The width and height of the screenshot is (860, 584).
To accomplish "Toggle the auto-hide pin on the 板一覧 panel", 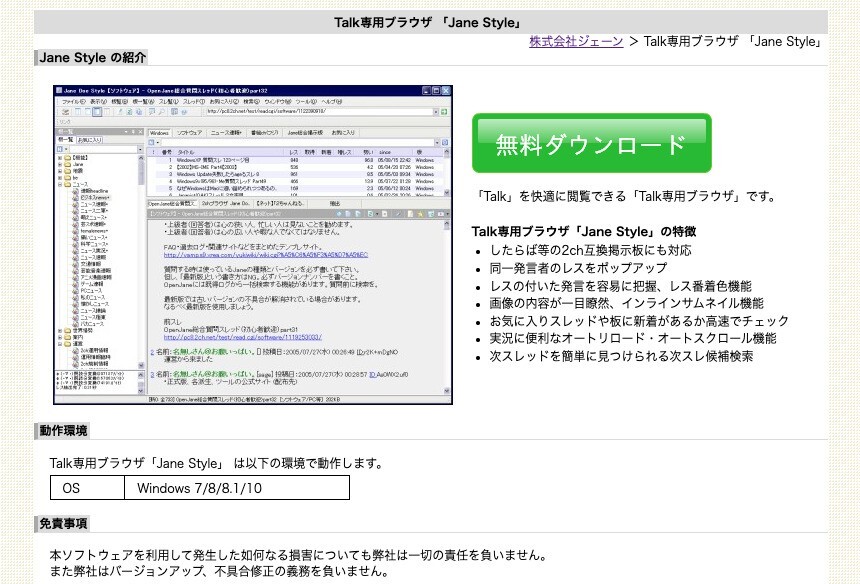I will (x=133, y=131).
